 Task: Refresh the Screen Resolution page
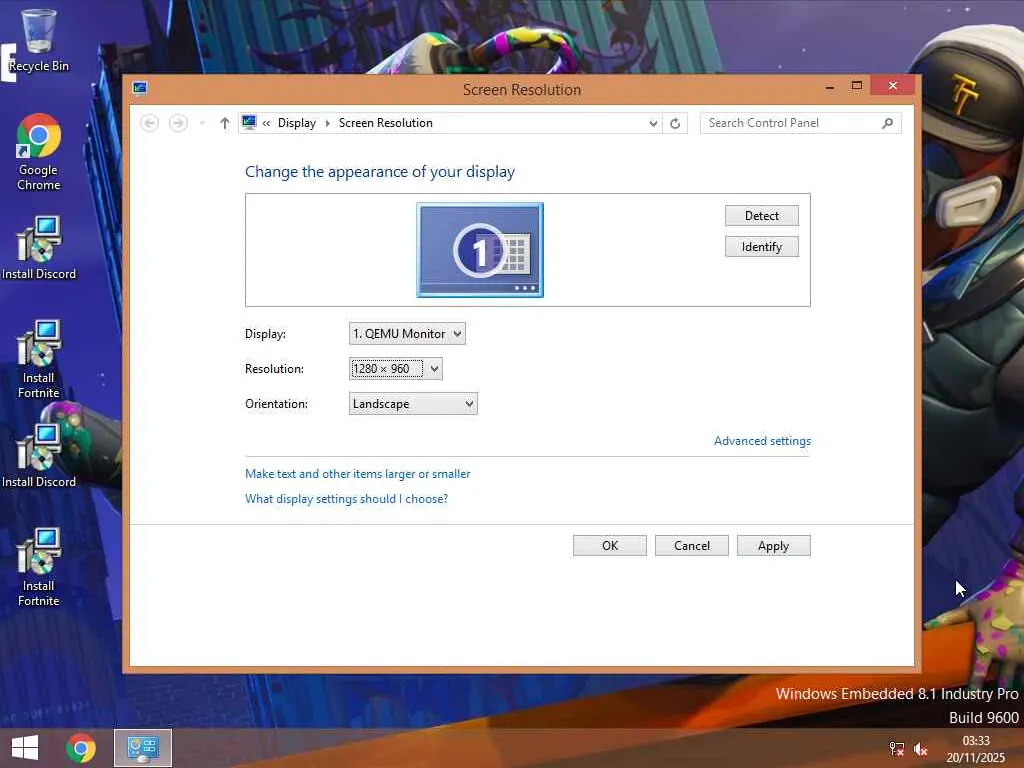pos(675,123)
